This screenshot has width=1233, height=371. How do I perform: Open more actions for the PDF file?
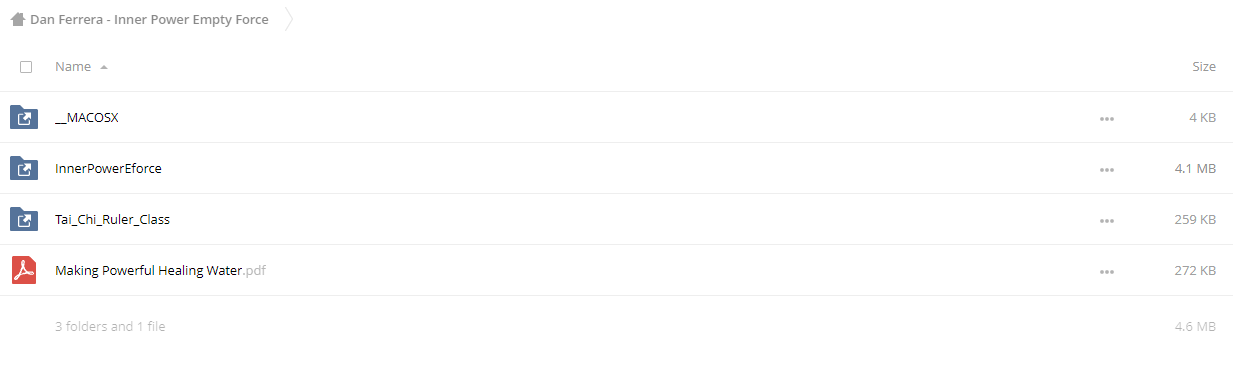1106,271
